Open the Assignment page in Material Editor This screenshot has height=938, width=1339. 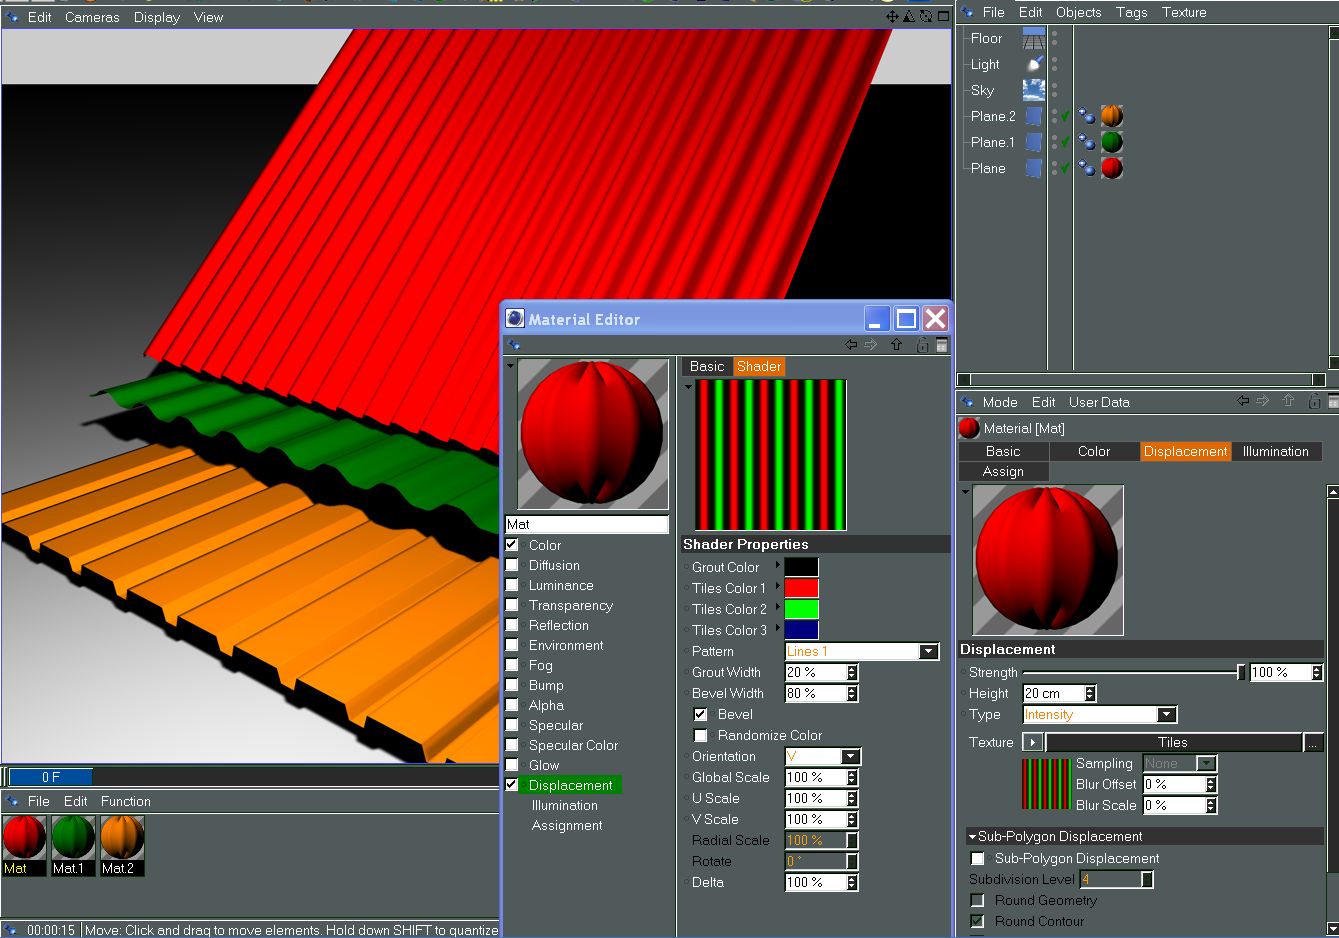pyautogui.click(x=567, y=825)
